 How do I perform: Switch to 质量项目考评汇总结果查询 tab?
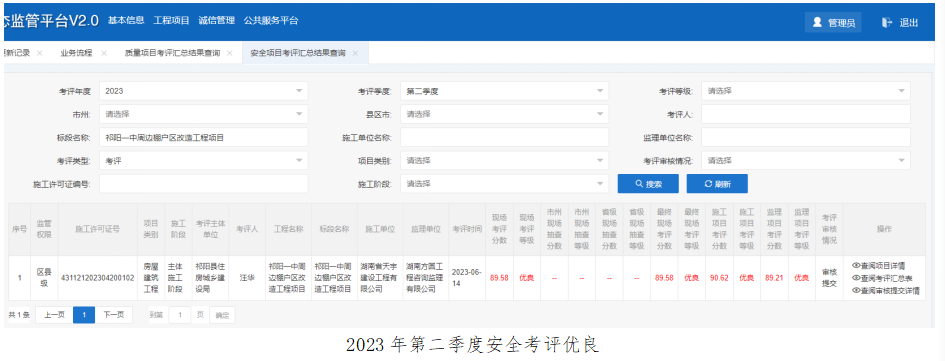click(x=172, y=53)
